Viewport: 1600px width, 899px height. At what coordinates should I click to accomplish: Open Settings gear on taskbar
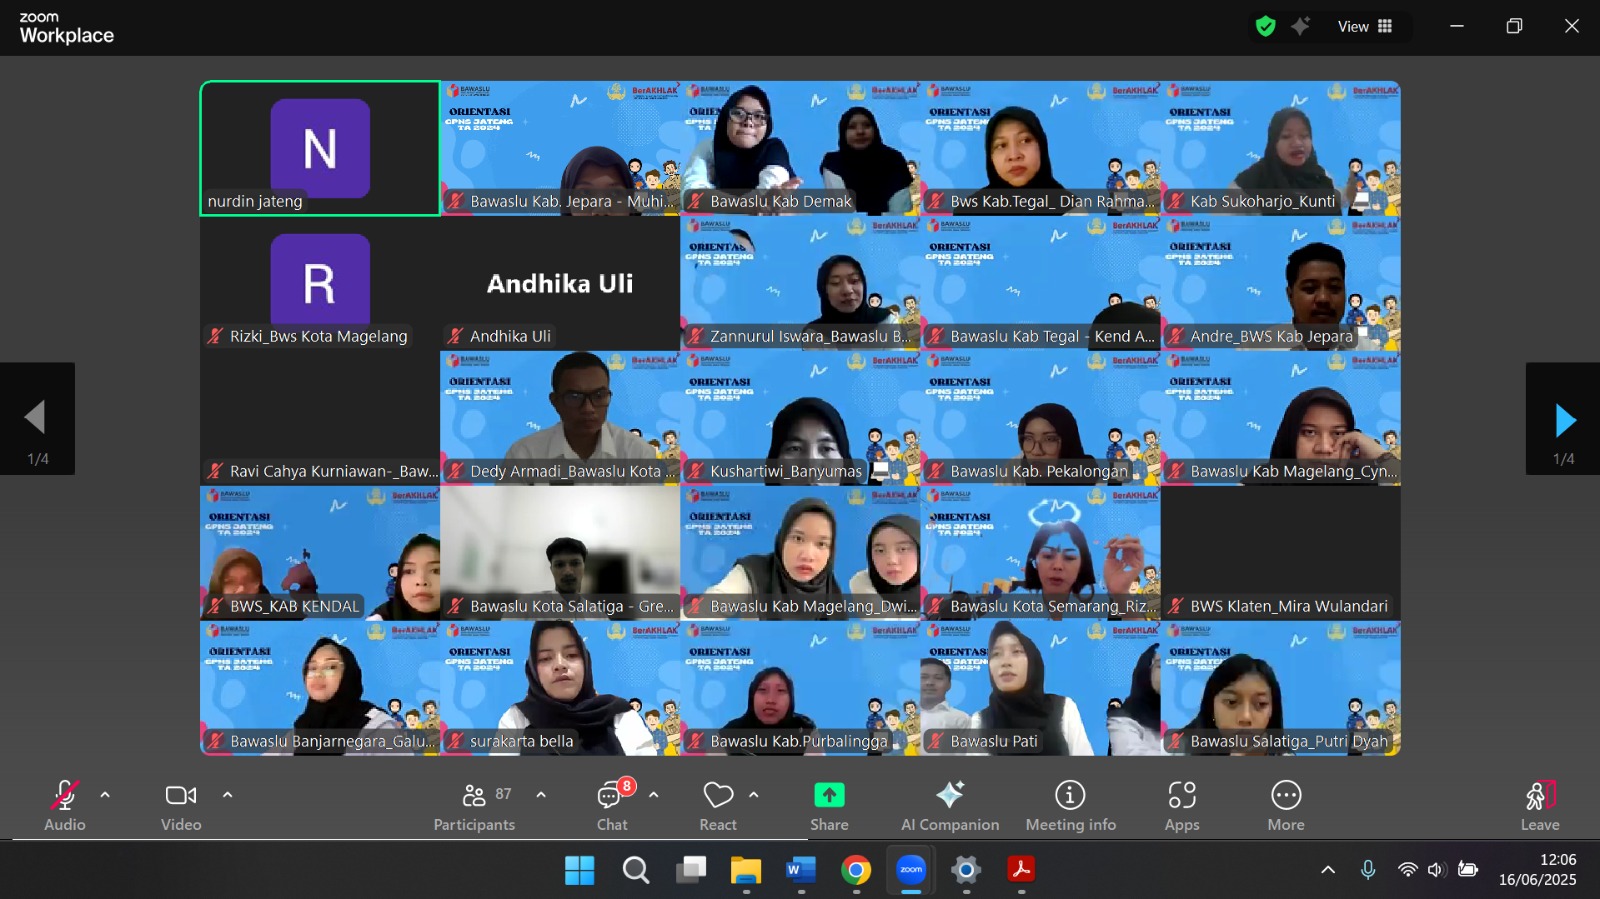click(966, 870)
